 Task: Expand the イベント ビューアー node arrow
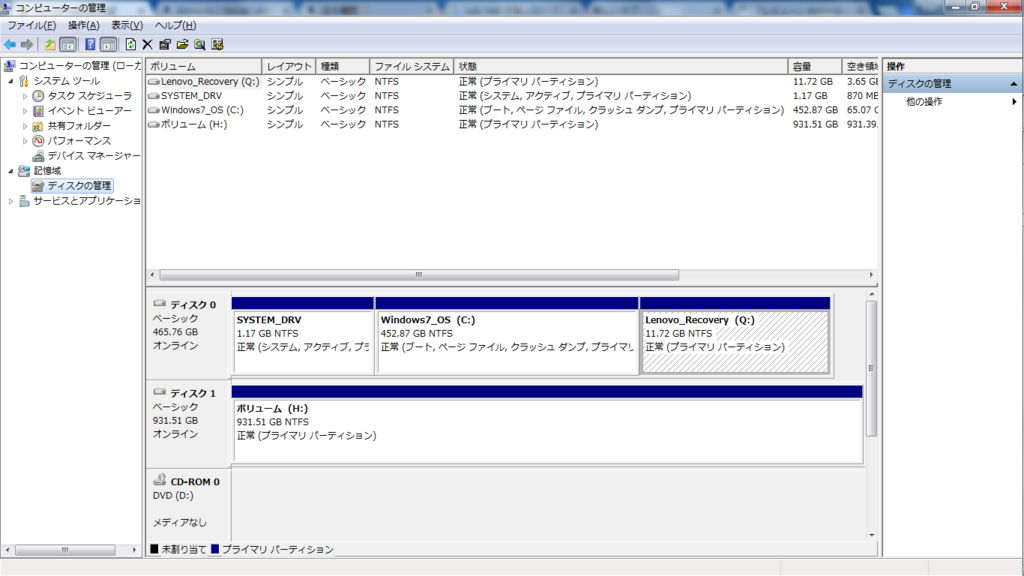[x=25, y=111]
